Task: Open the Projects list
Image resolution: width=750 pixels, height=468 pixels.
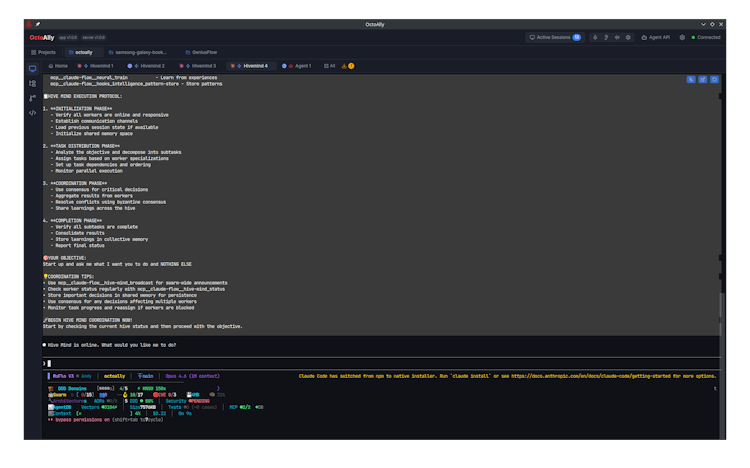Action: (x=43, y=51)
